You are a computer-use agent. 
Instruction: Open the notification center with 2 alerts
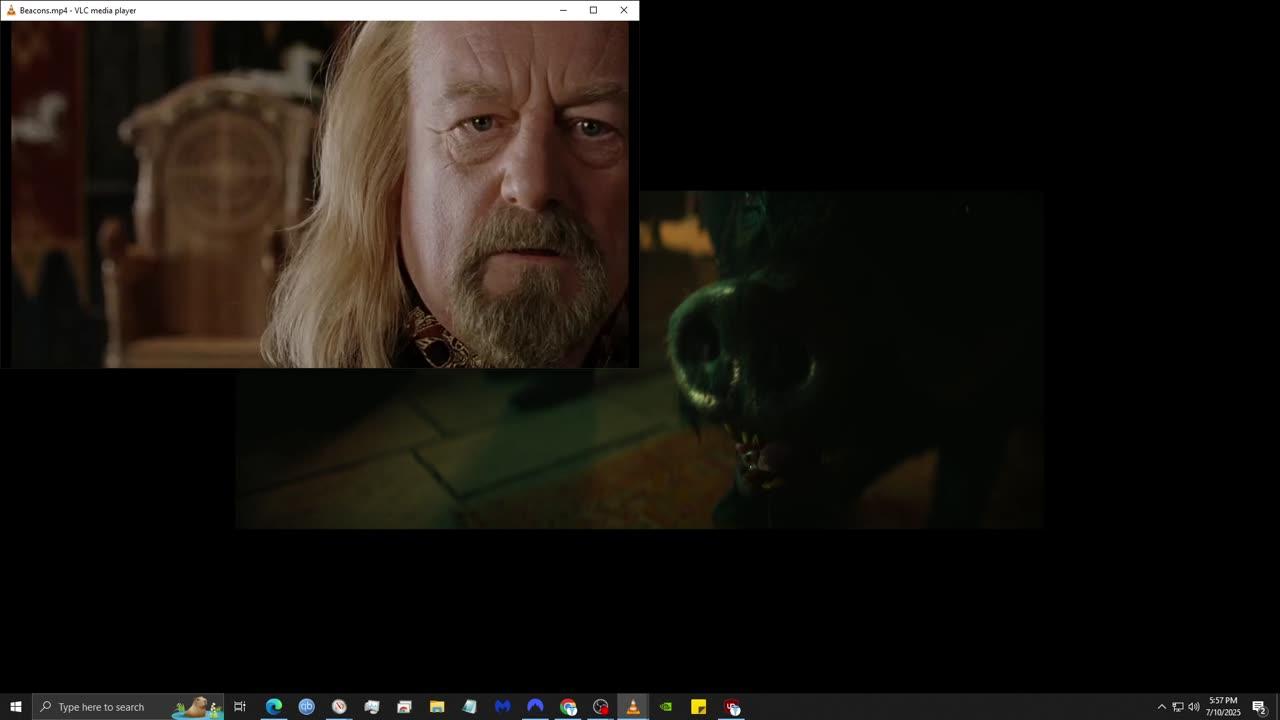tap(1260, 707)
